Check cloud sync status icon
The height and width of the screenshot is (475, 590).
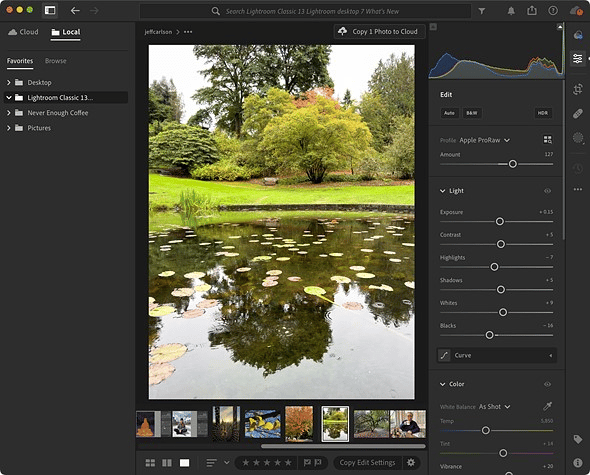coord(576,11)
